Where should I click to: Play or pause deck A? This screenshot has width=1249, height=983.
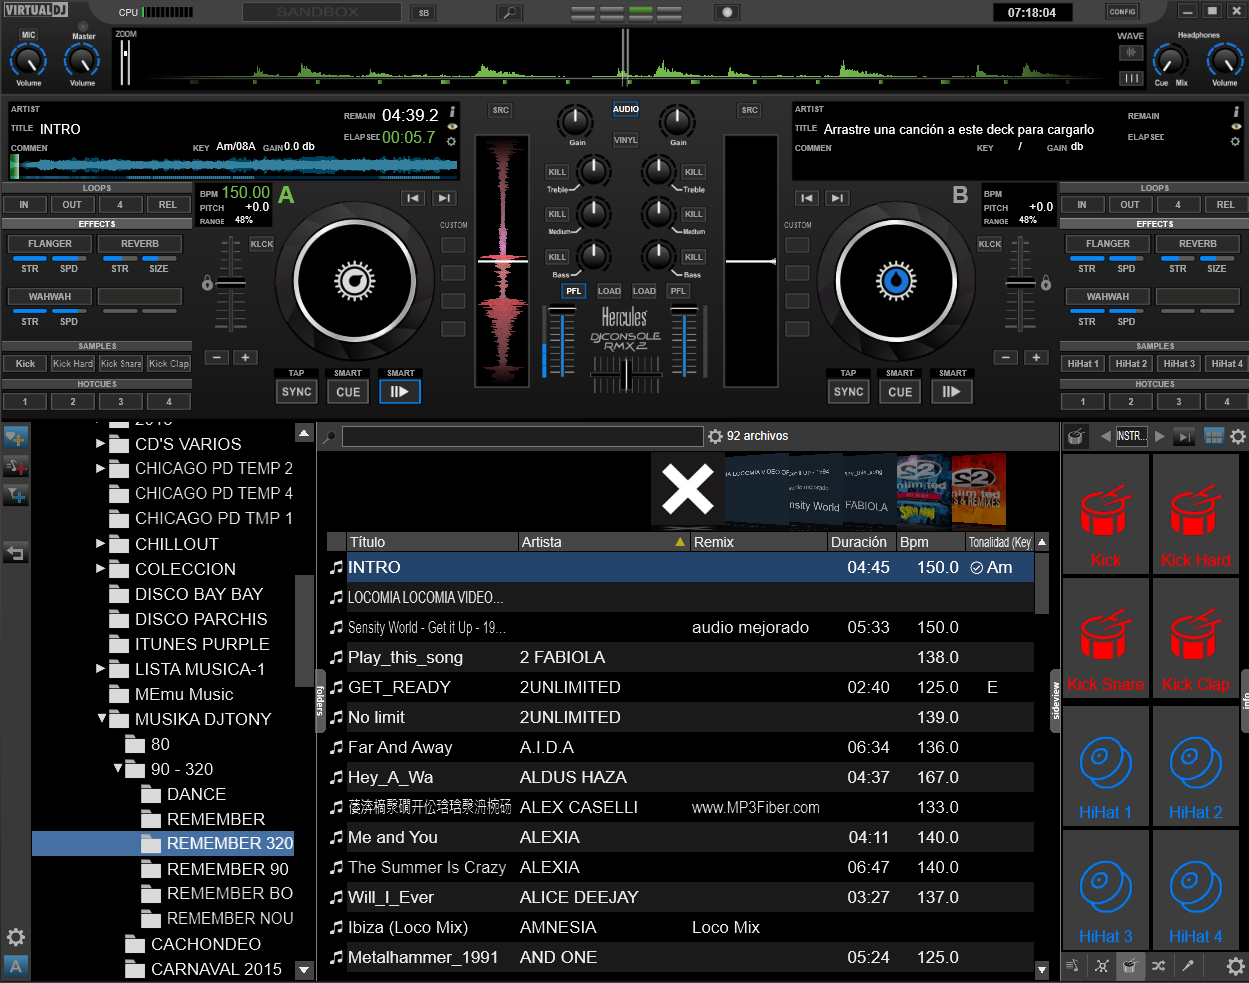pyautogui.click(x=399, y=391)
